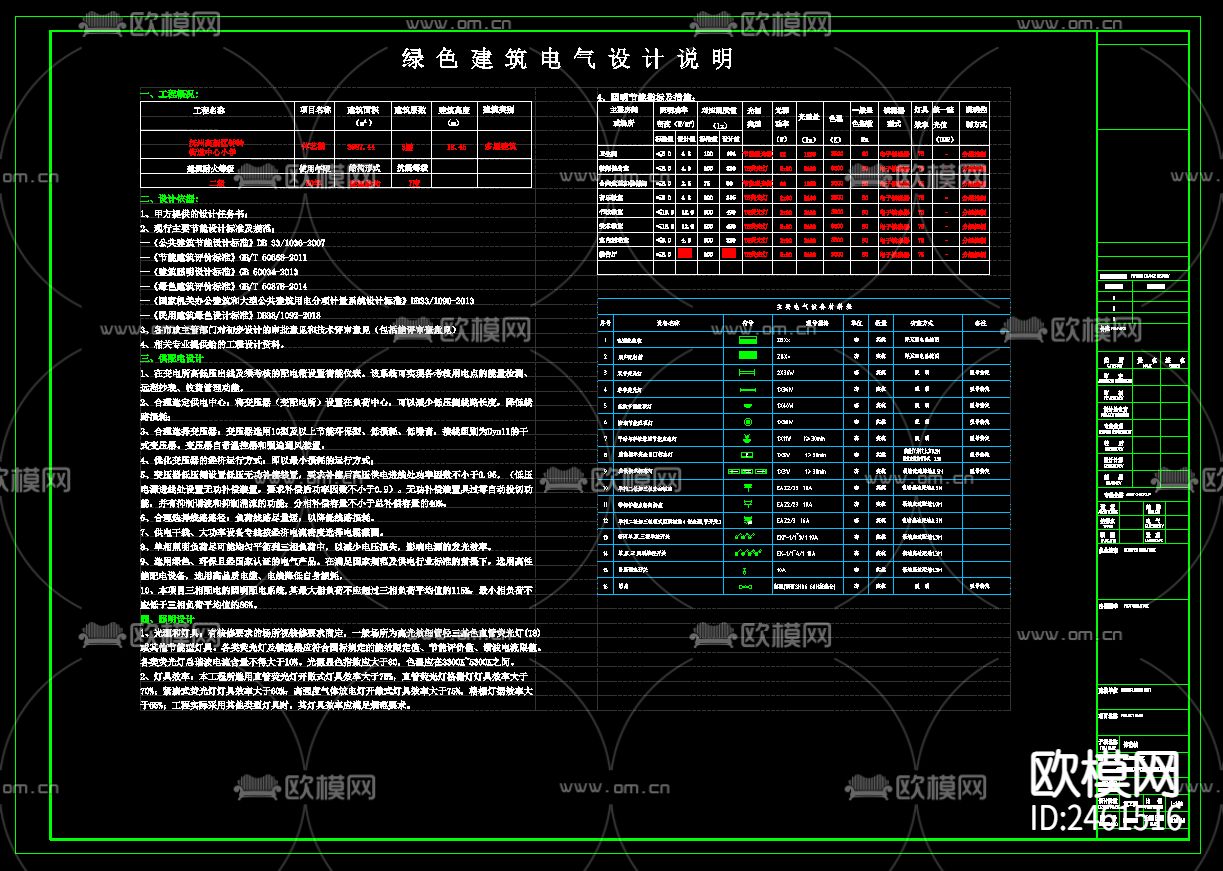Select the red project name cell
The height and width of the screenshot is (871, 1223).
click(216, 147)
